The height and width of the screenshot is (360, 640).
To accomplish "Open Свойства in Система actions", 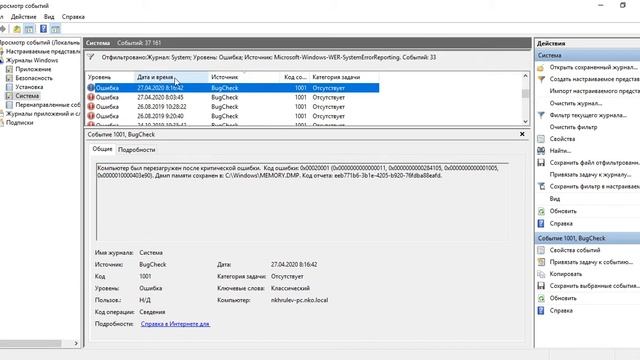I will click(x=562, y=139).
